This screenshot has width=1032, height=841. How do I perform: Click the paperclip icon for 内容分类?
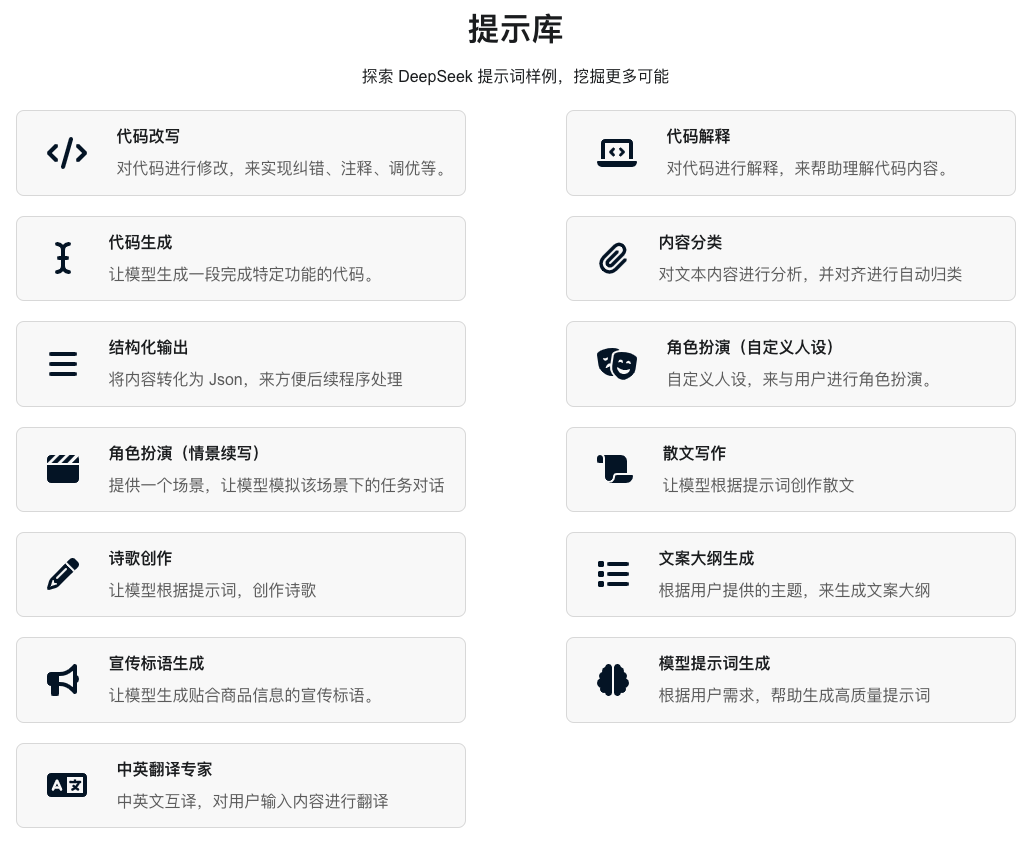point(612,258)
